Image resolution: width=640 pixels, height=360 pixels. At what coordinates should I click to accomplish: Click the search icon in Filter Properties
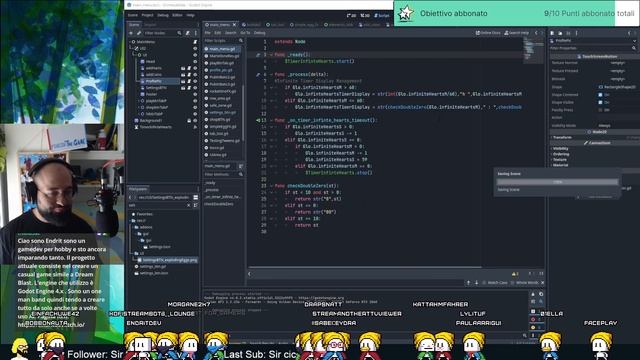(634, 48)
